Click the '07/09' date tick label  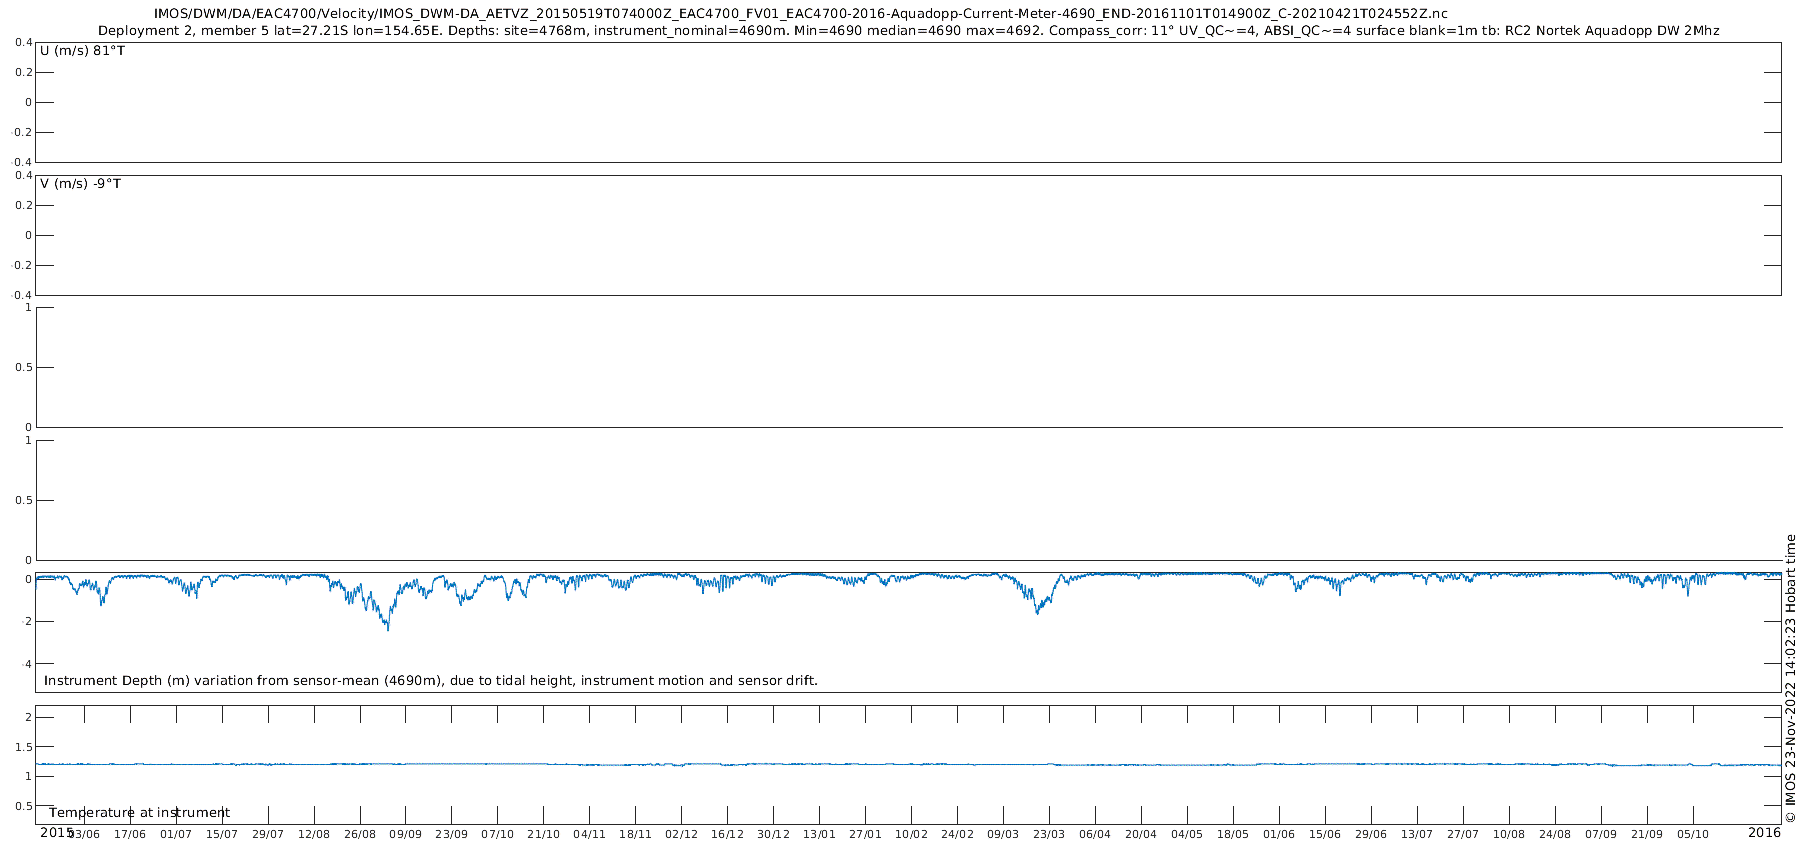tap(1602, 834)
